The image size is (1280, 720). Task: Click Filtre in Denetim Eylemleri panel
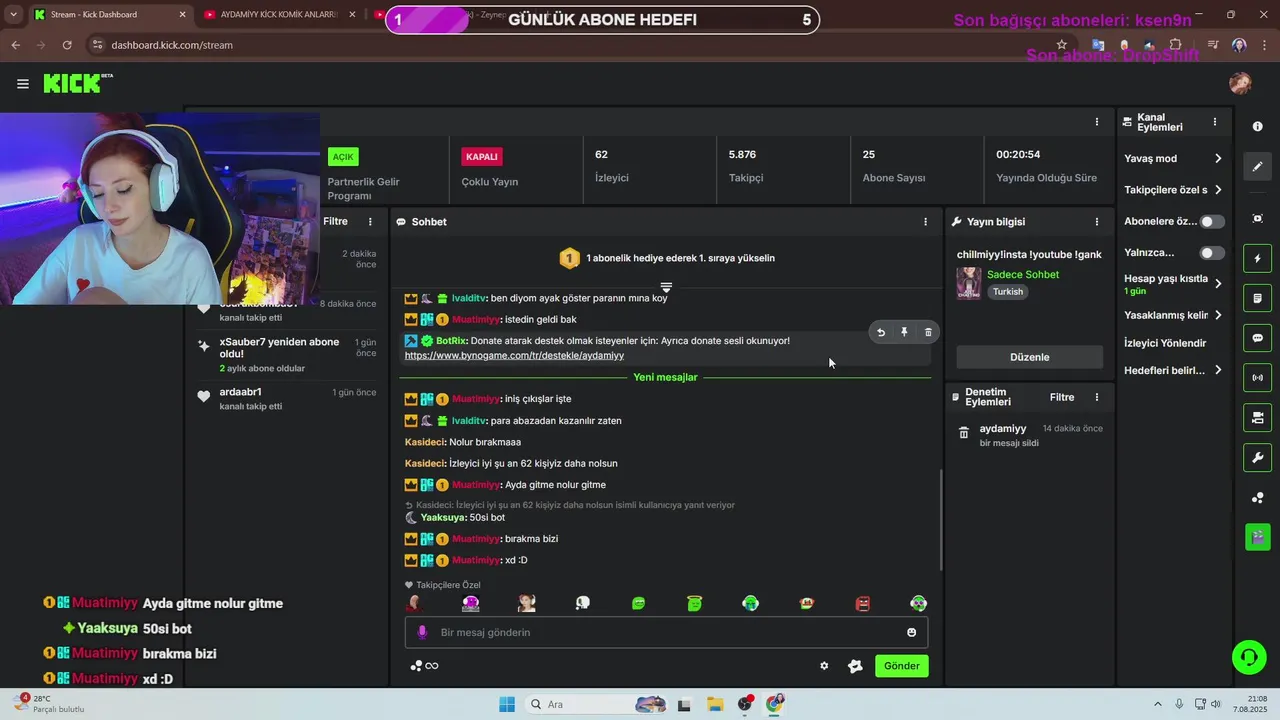click(1062, 397)
